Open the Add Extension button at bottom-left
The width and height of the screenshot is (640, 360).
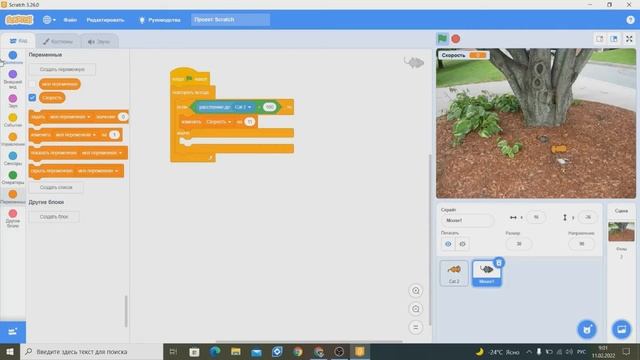(x=13, y=332)
